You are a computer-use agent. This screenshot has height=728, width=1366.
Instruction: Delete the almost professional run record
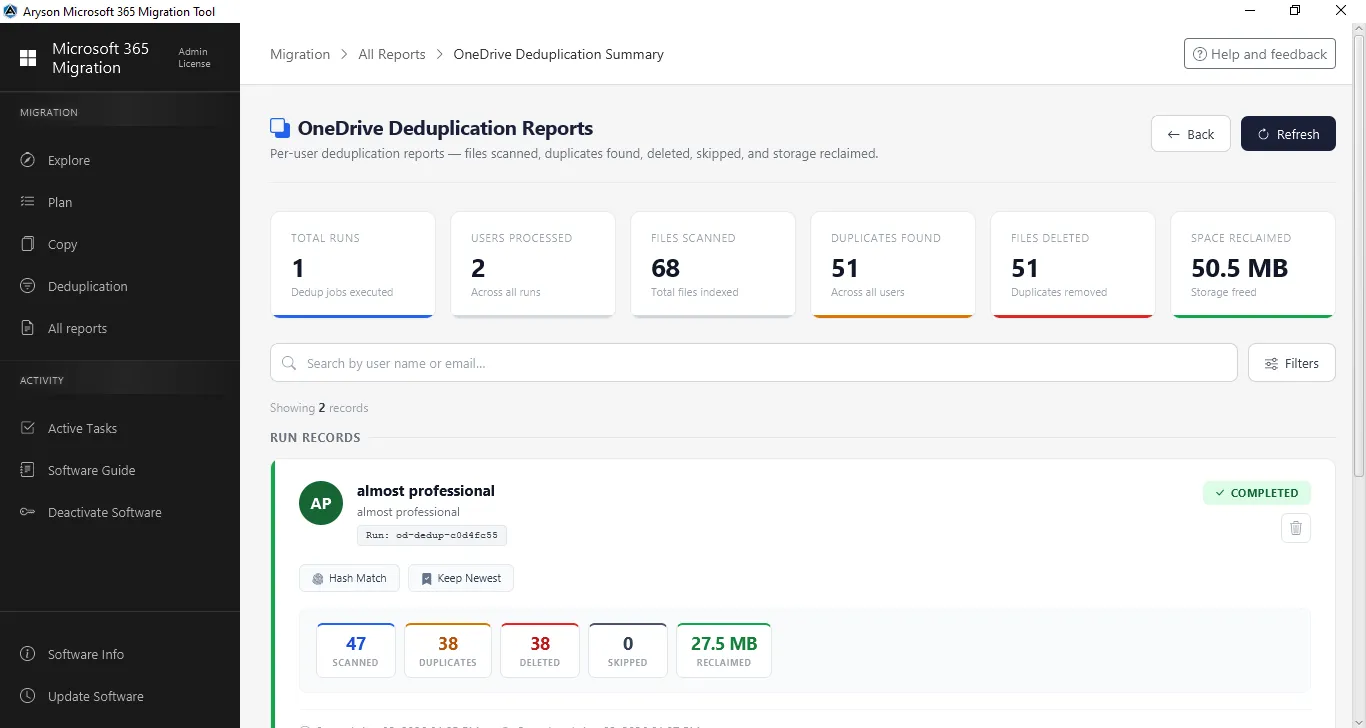tap(1296, 528)
